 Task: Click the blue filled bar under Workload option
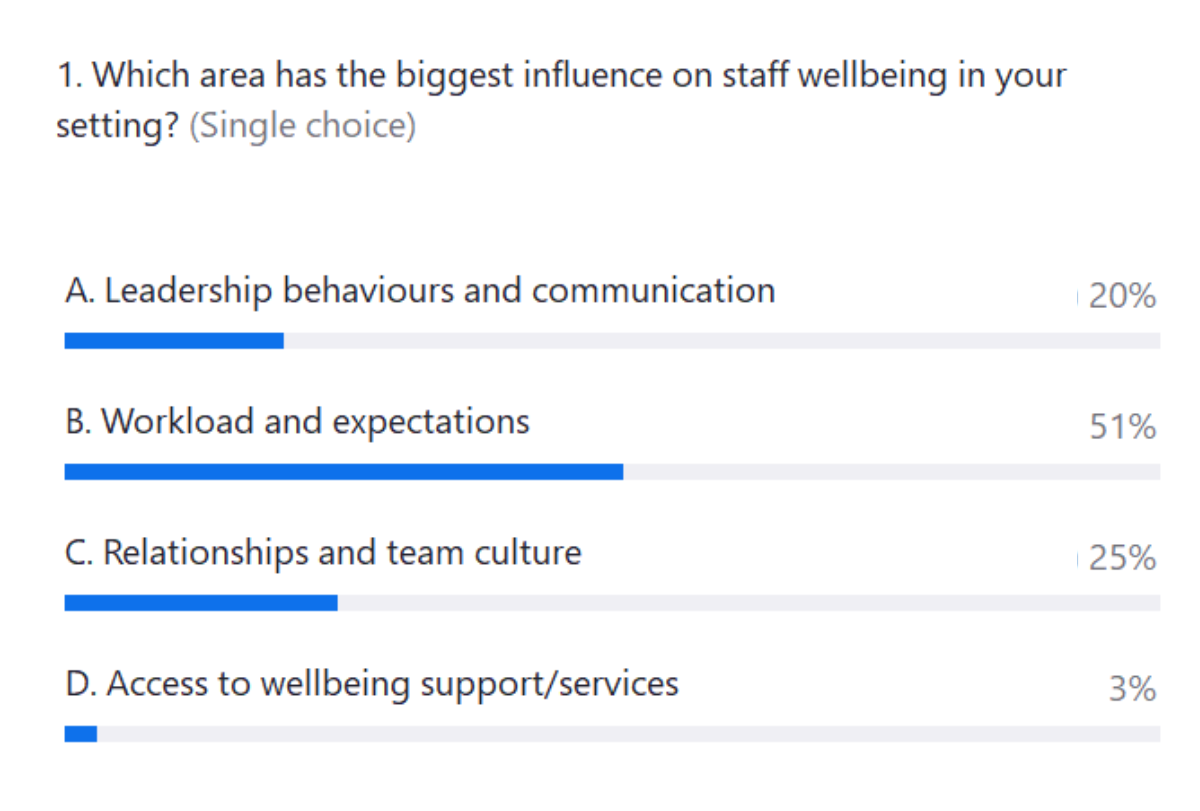344,472
